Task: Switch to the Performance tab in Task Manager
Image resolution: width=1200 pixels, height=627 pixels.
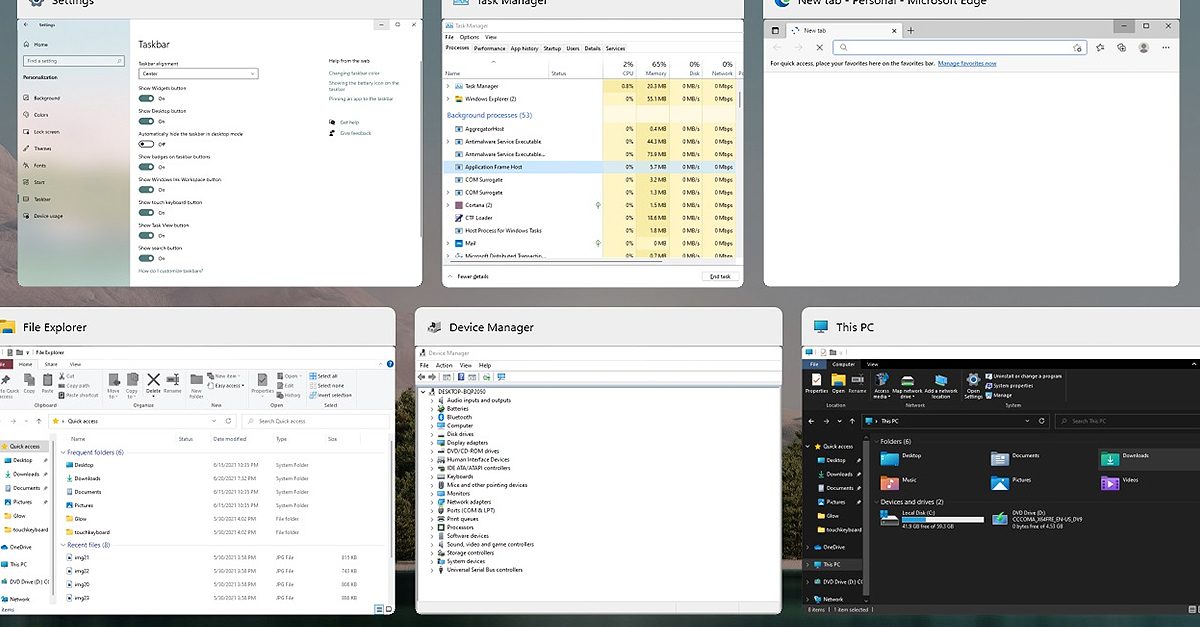Action: 489,47
